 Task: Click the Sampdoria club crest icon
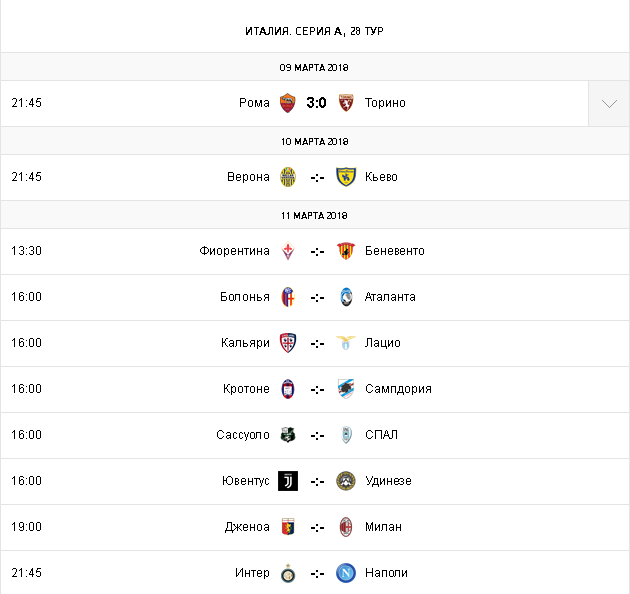coord(346,389)
